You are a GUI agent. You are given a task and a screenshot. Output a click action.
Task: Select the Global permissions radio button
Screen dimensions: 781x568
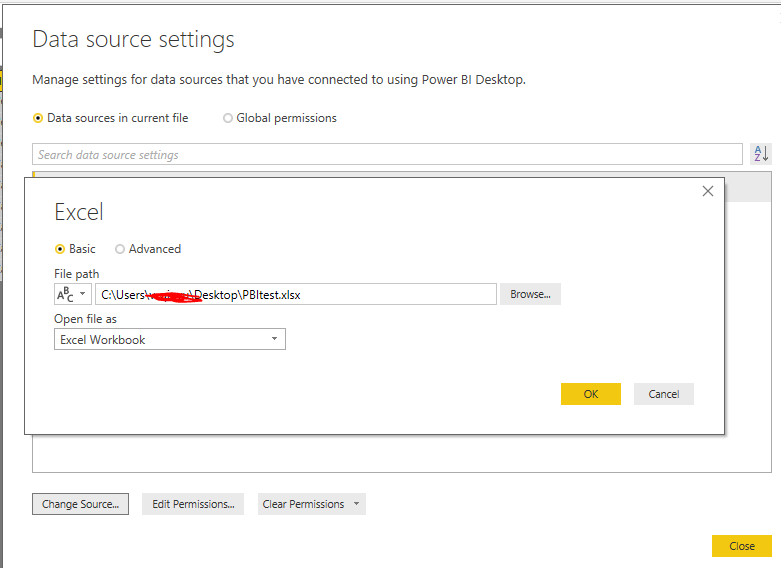[228, 118]
